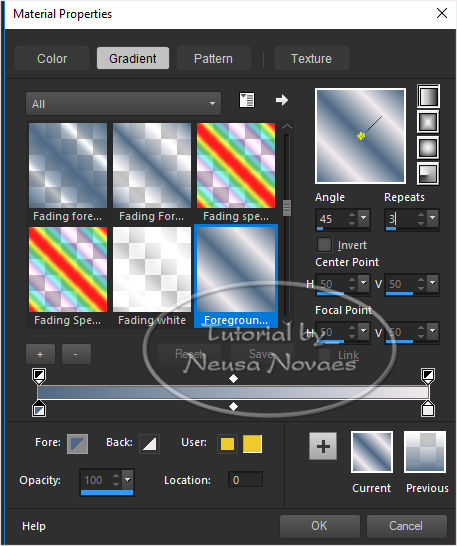Open the Angle value dropdown arrow
The image size is (457, 546).
click(364, 218)
